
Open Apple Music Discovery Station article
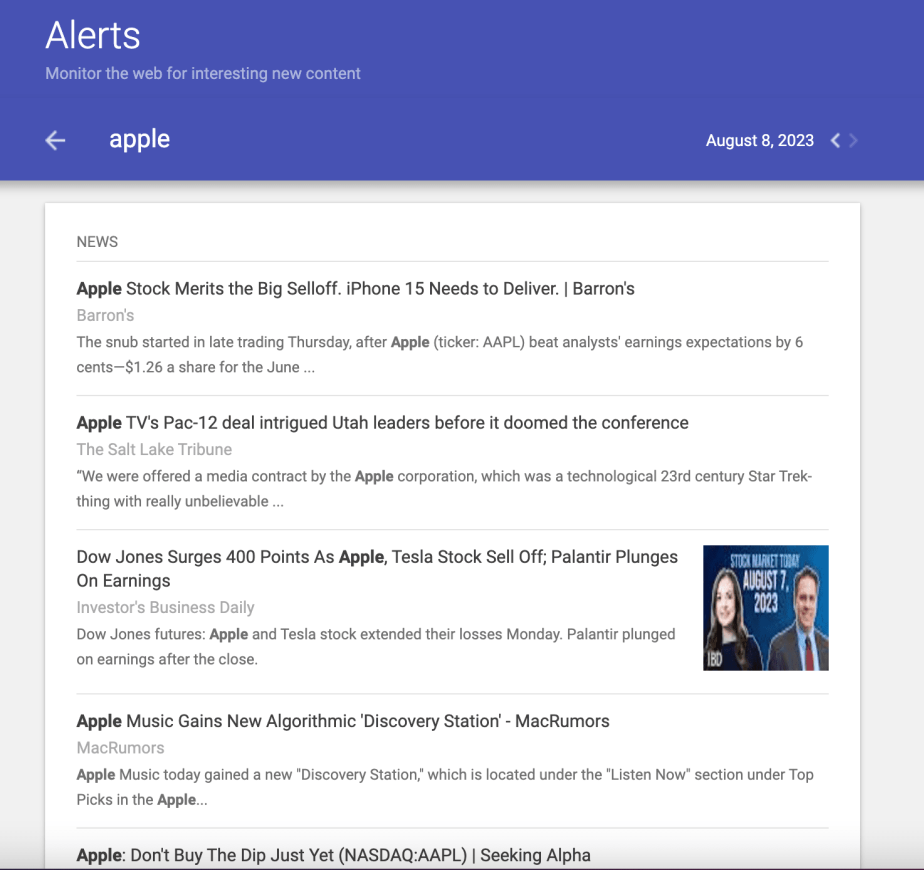pos(342,721)
